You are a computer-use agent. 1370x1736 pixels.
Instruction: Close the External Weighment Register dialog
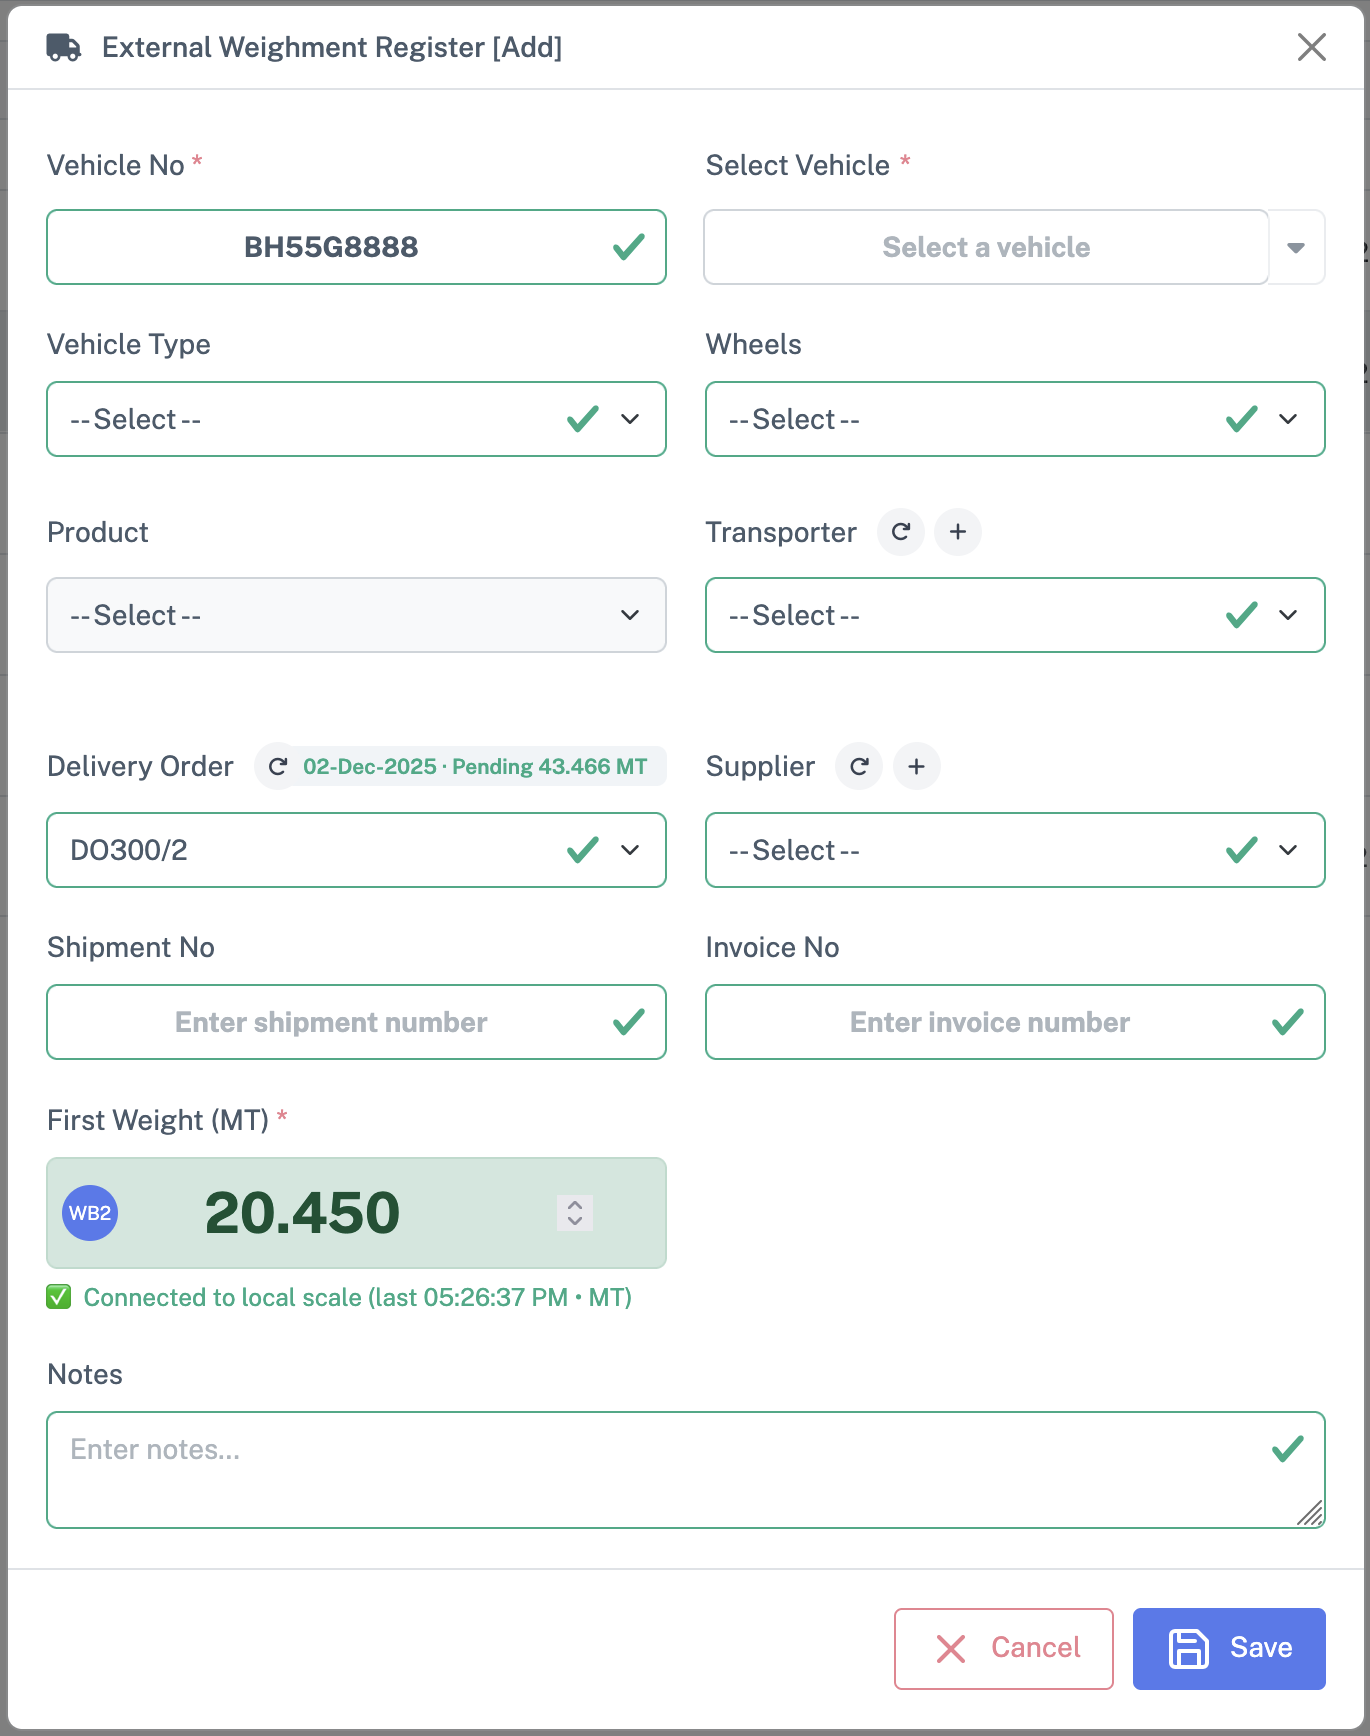click(1311, 47)
